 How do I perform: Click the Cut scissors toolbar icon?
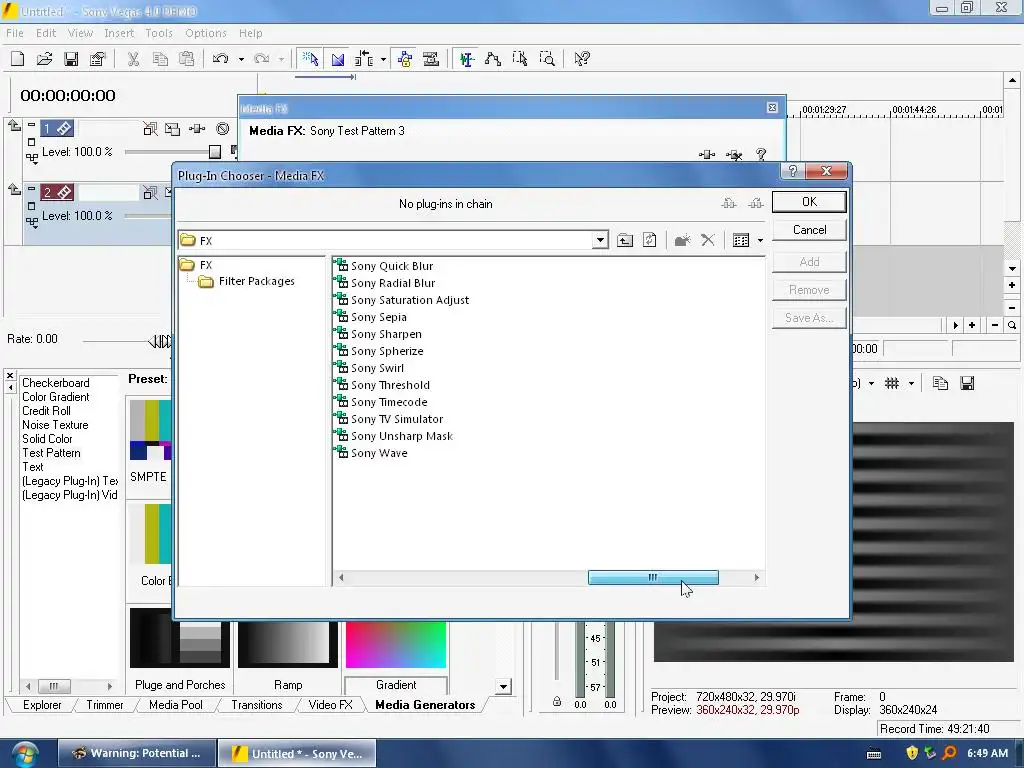coord(133,59)
